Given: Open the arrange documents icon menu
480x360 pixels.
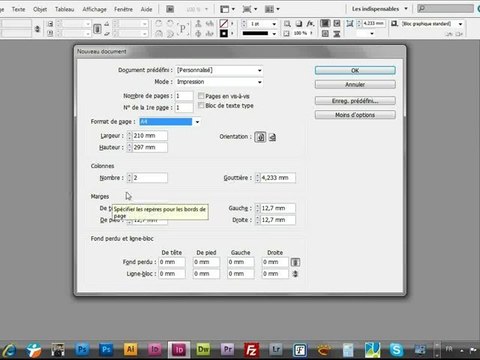Looking at the screenshot, I should point(272,9).
